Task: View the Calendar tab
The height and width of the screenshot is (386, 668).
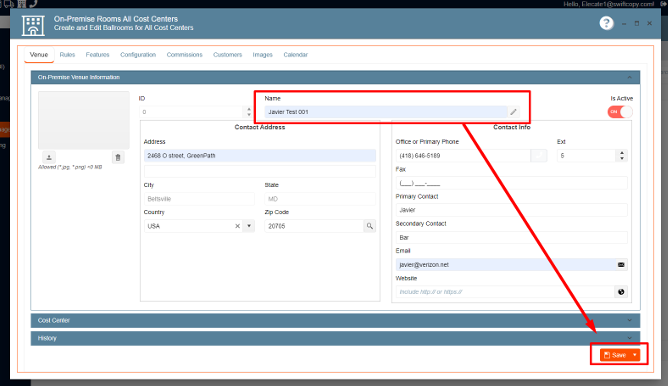Action: click(x=296, y=55)
